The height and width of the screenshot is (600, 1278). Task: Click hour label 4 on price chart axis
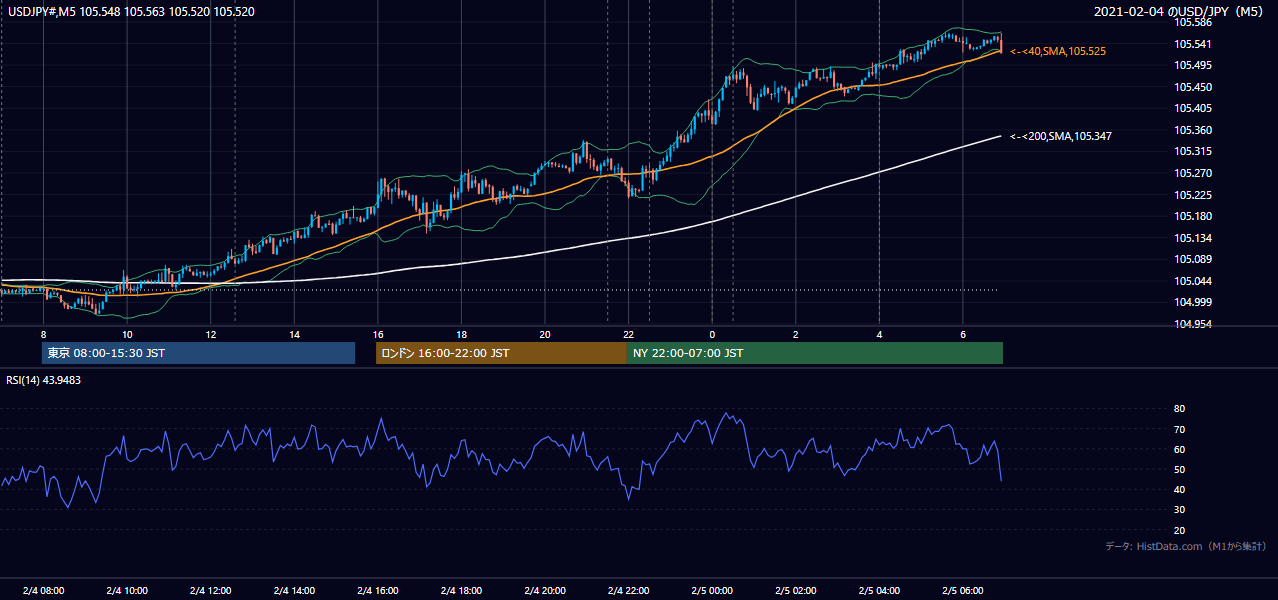point(879,334)
